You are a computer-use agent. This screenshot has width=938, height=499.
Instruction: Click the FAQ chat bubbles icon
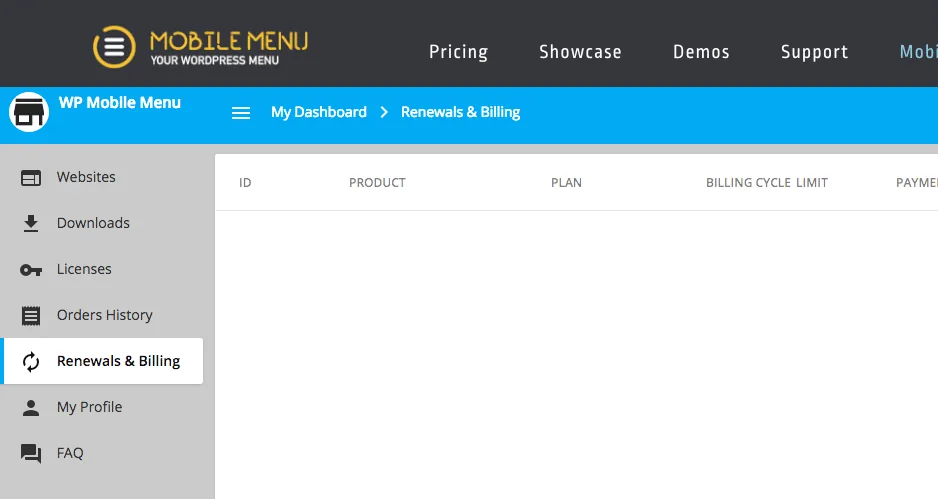point(31,454)
